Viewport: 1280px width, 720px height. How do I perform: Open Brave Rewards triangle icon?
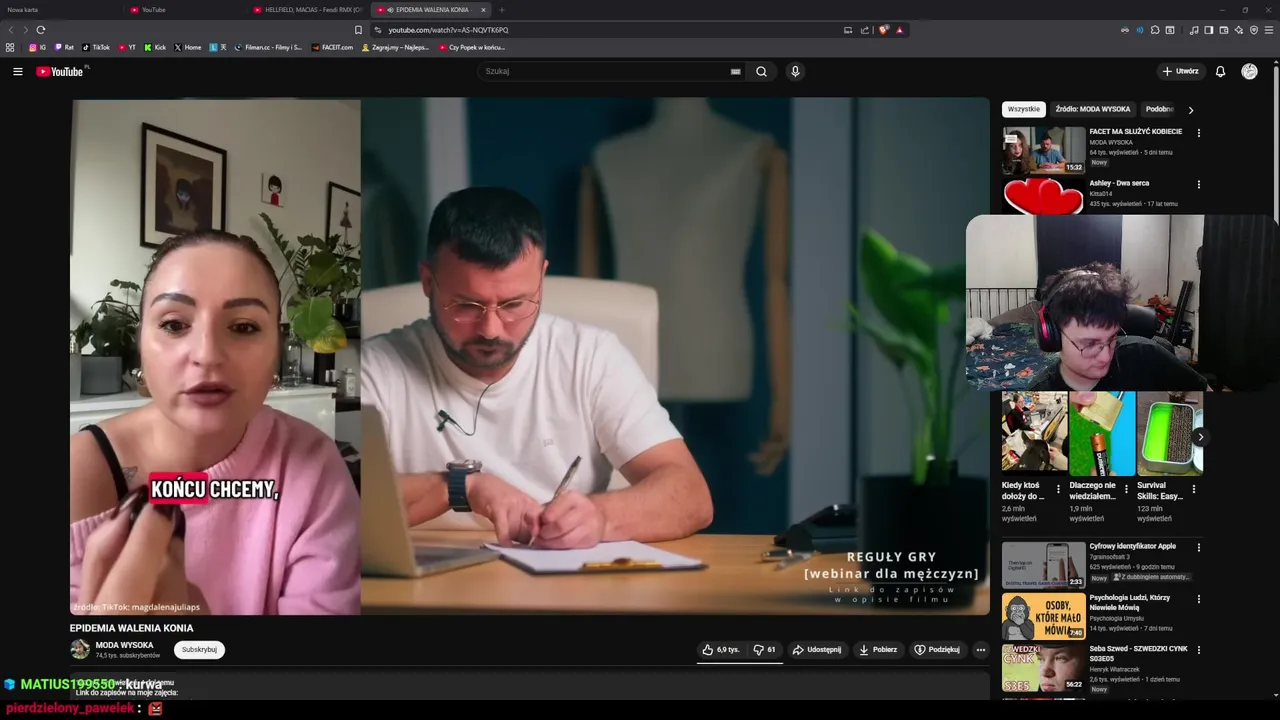(900, 30)
